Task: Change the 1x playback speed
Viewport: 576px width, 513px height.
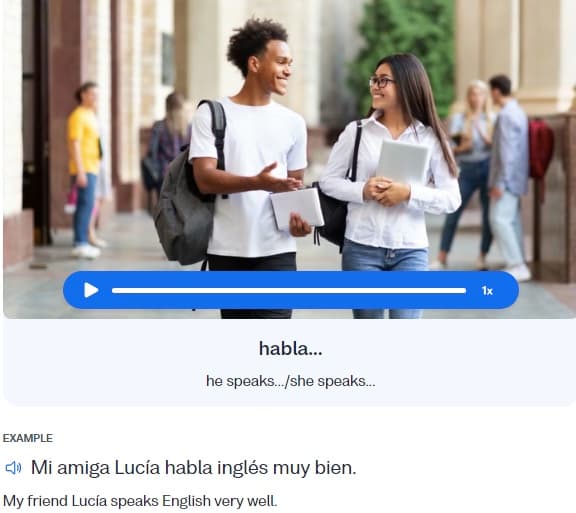Action: (x=487, y=291)
